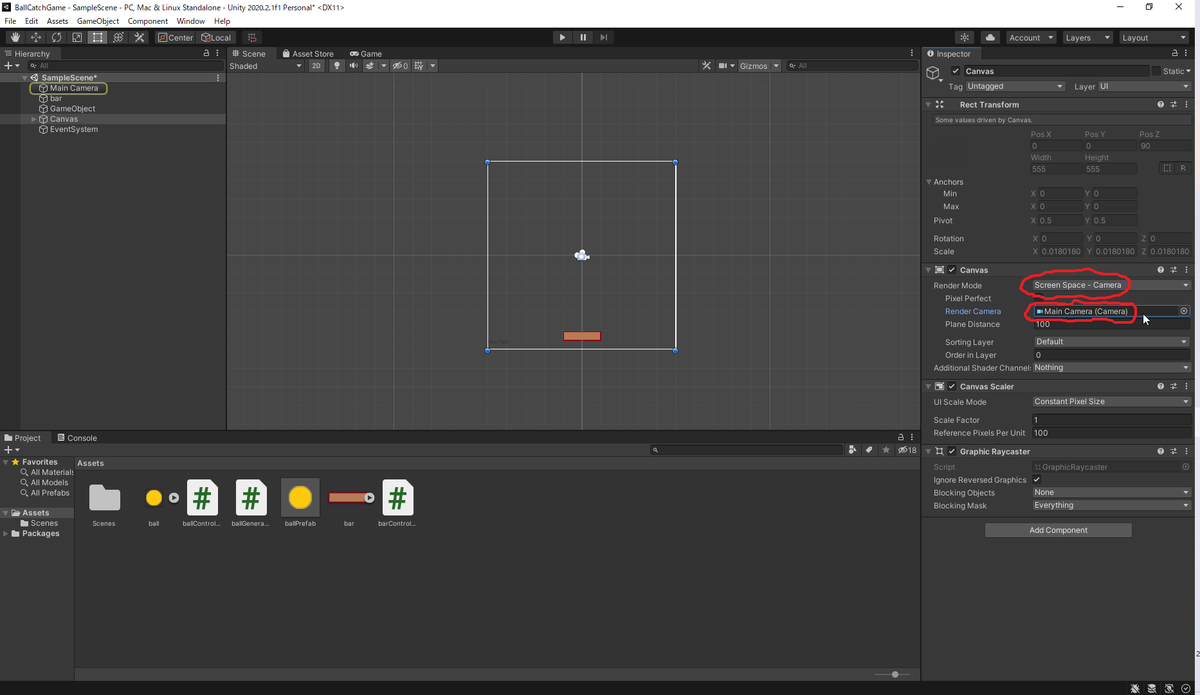Image resolution: width=1200 pixels, height=695 pixels.
Task: Open Canvas Scaler options menu
Action: (1186, 386)
